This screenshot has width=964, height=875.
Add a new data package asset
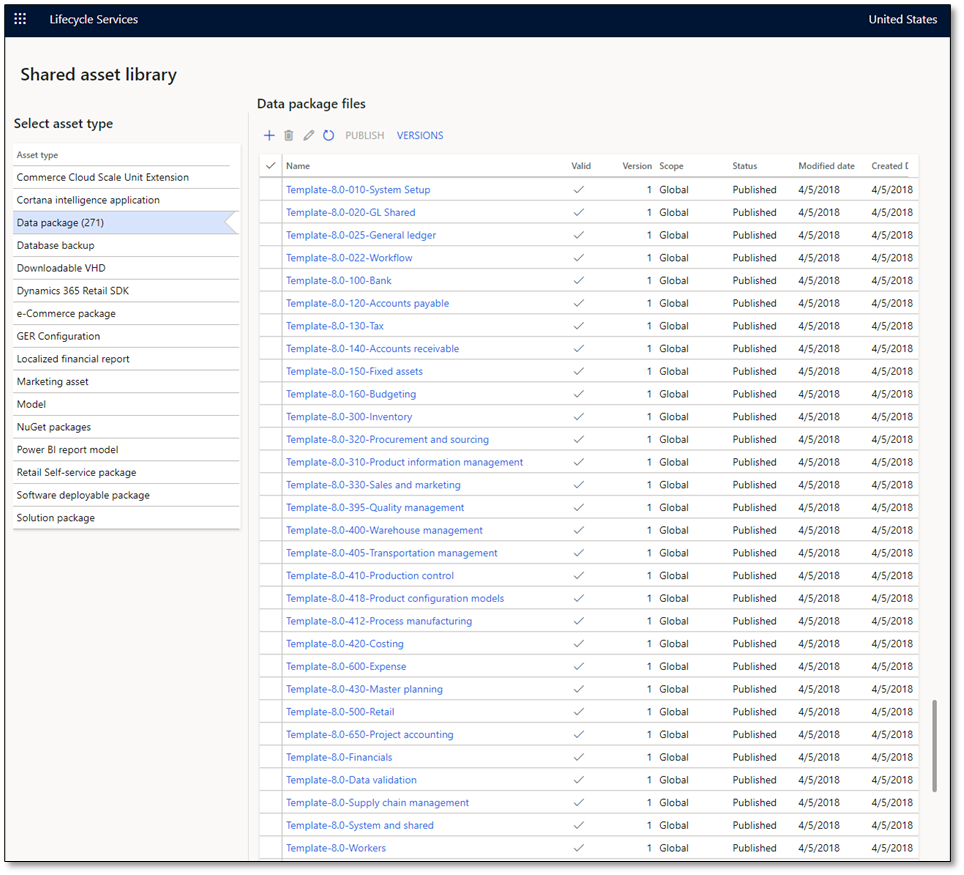[x=268, y=135]
